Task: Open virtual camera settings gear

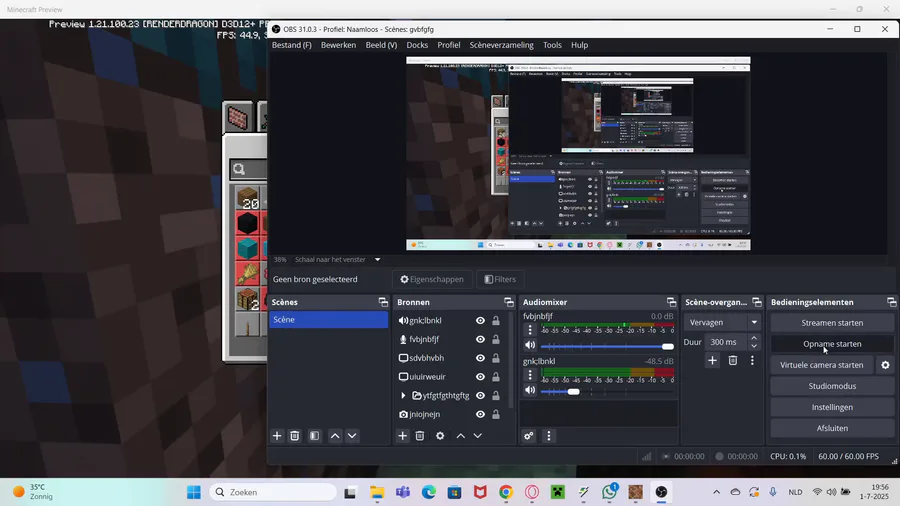Action: pos(886,365)
